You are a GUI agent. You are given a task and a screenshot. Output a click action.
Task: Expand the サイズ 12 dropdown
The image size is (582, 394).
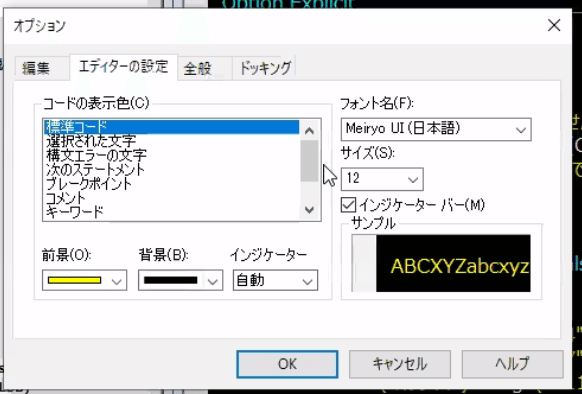[382, 179]
